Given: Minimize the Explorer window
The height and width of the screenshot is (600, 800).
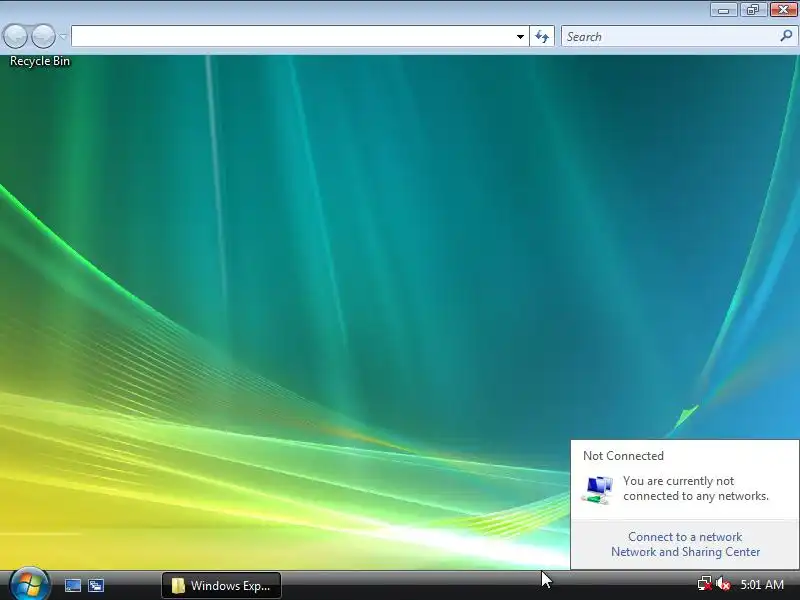Looking at the screenshot, I should click(723, 10).
